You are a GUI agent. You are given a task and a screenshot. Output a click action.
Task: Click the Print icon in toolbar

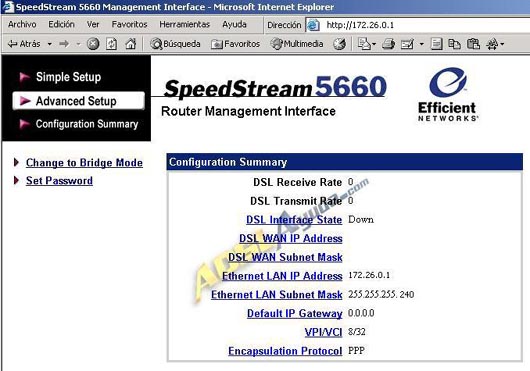[x=388, y=44]
